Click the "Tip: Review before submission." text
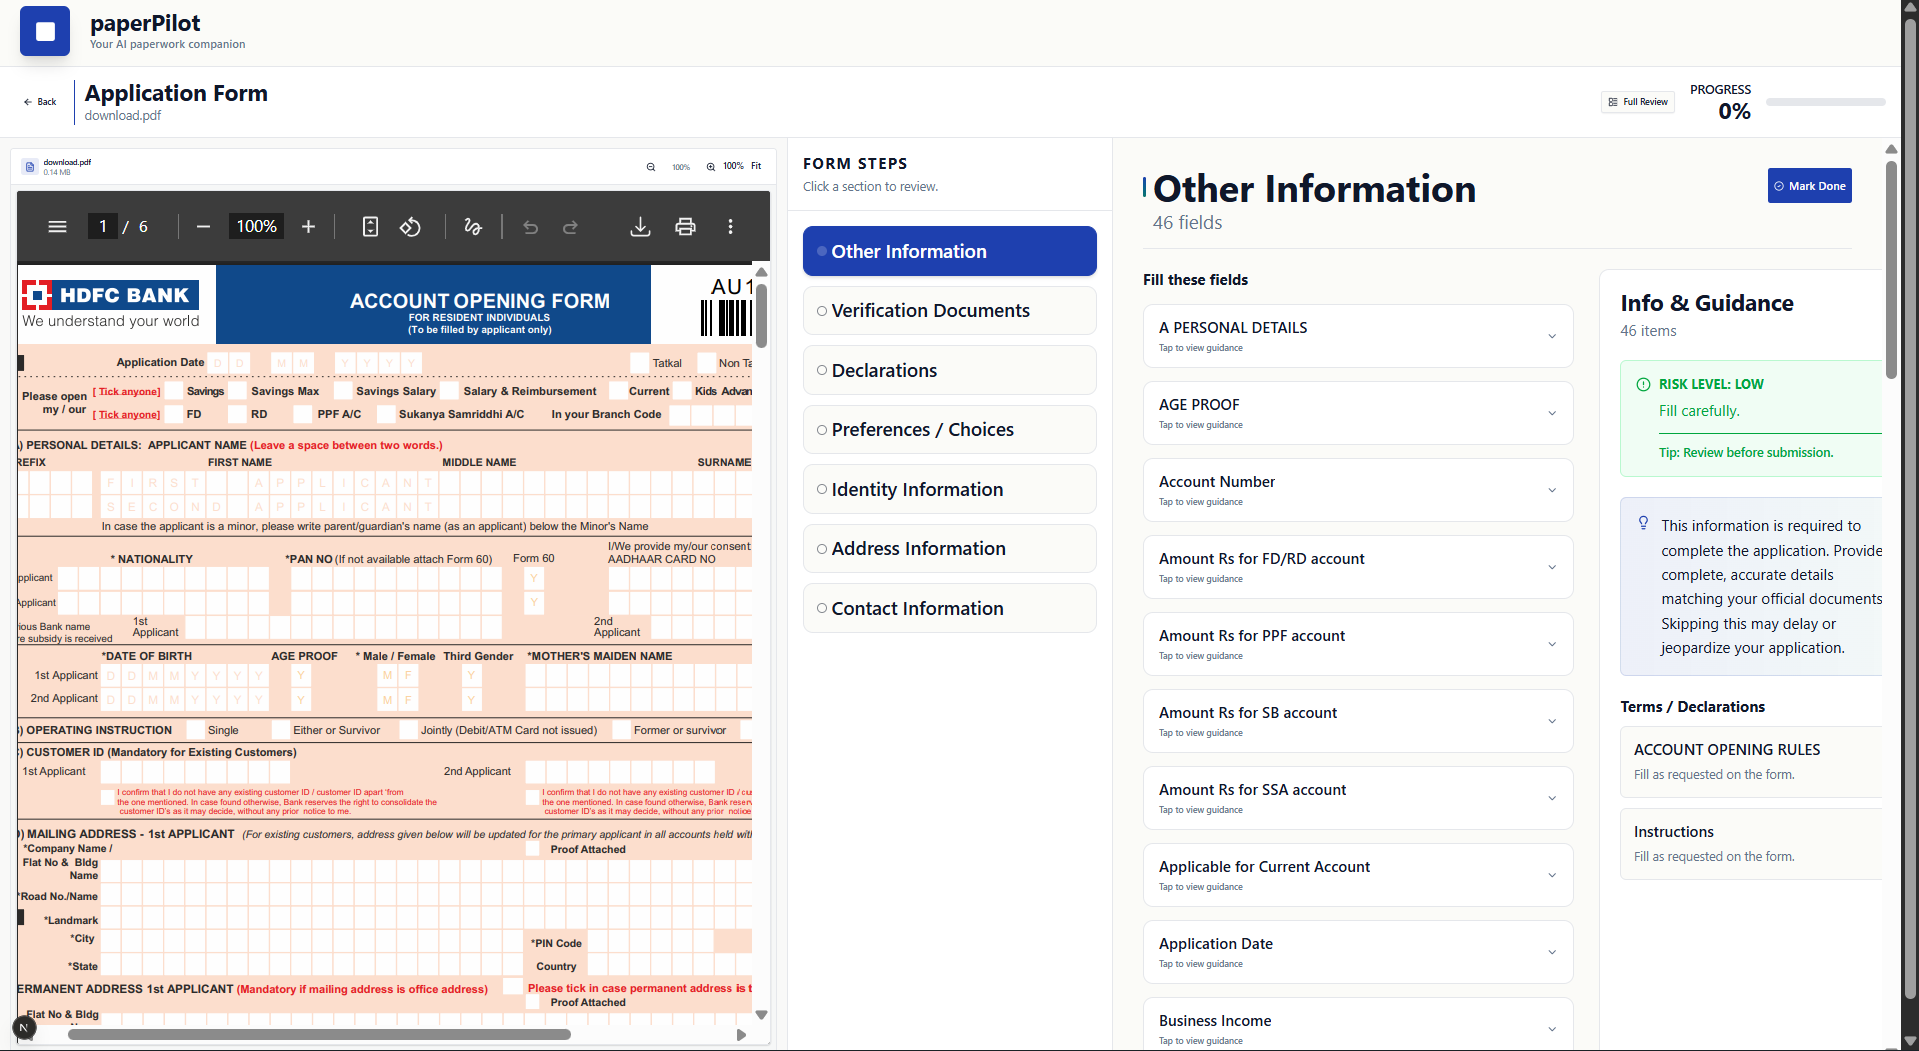The image size is (1919, 1051). click(x=1746, y=453)
